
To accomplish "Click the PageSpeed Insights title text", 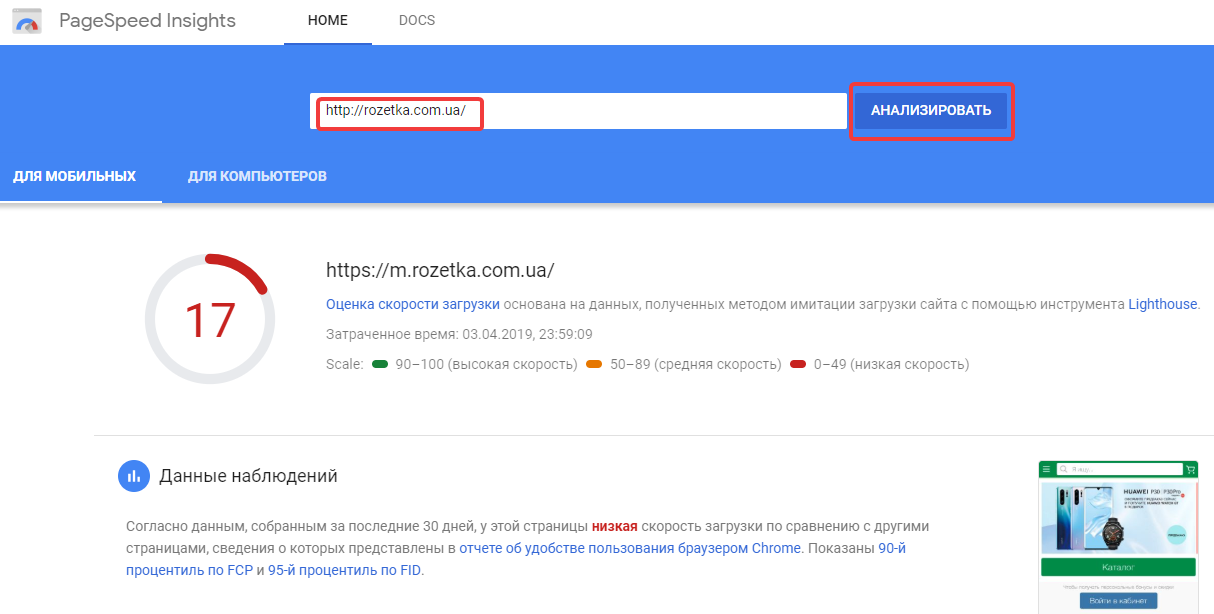I will point(148,21).
